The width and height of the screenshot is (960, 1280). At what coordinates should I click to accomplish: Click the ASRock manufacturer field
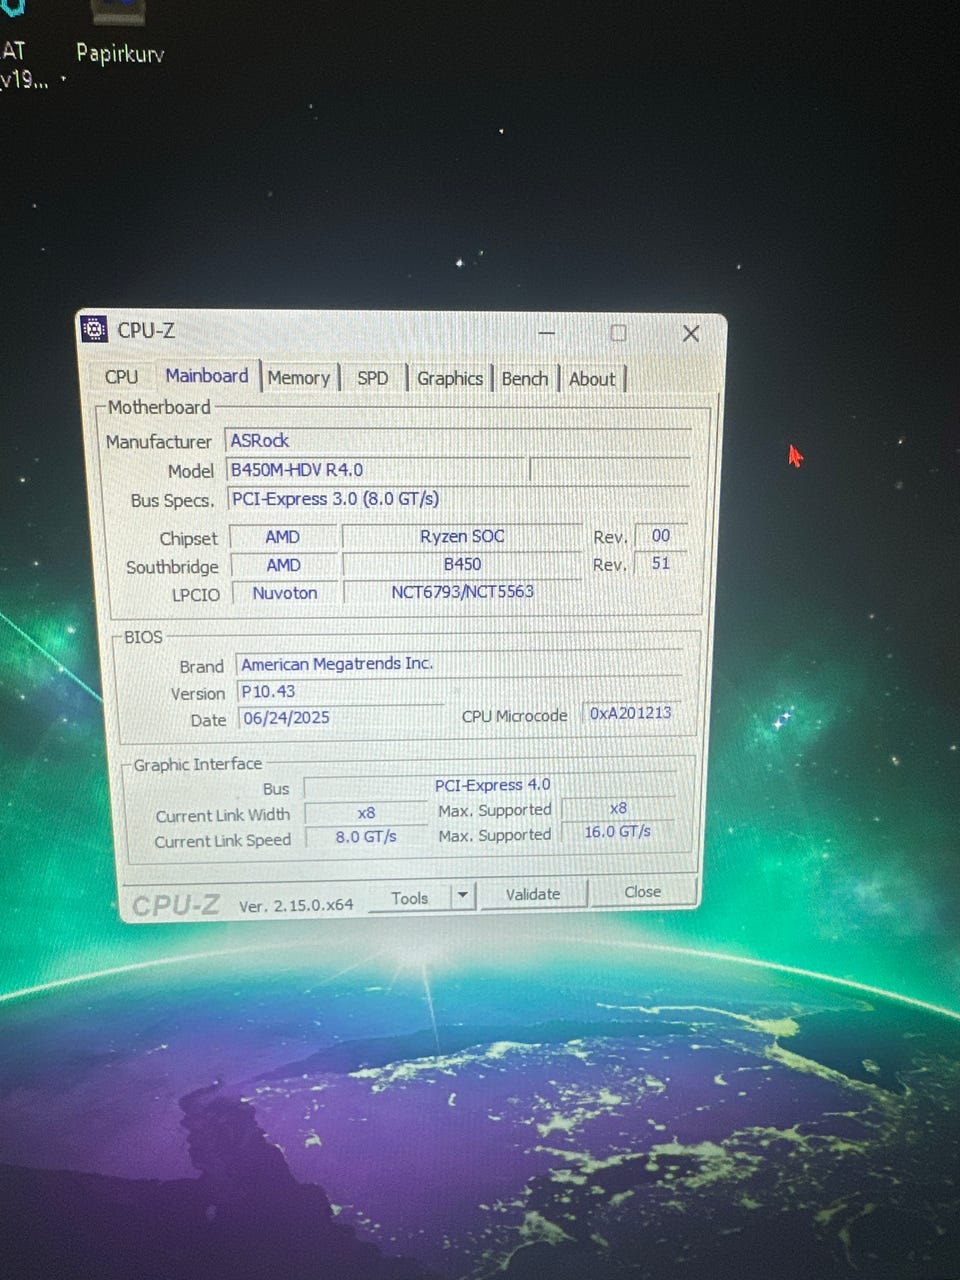point(459,440)
